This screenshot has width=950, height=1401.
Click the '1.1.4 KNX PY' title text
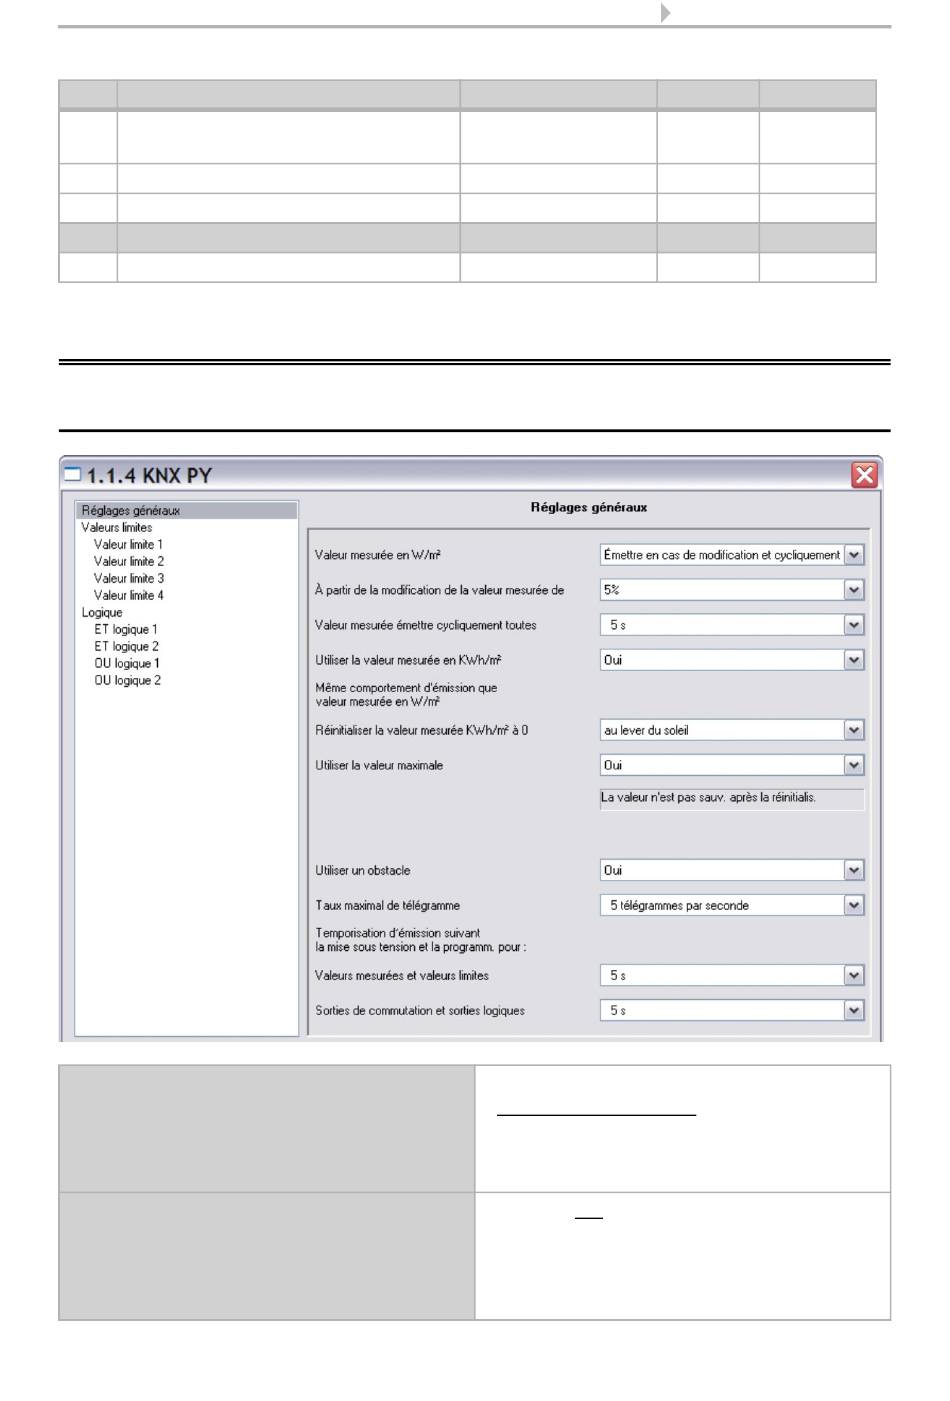pos(149,475)
